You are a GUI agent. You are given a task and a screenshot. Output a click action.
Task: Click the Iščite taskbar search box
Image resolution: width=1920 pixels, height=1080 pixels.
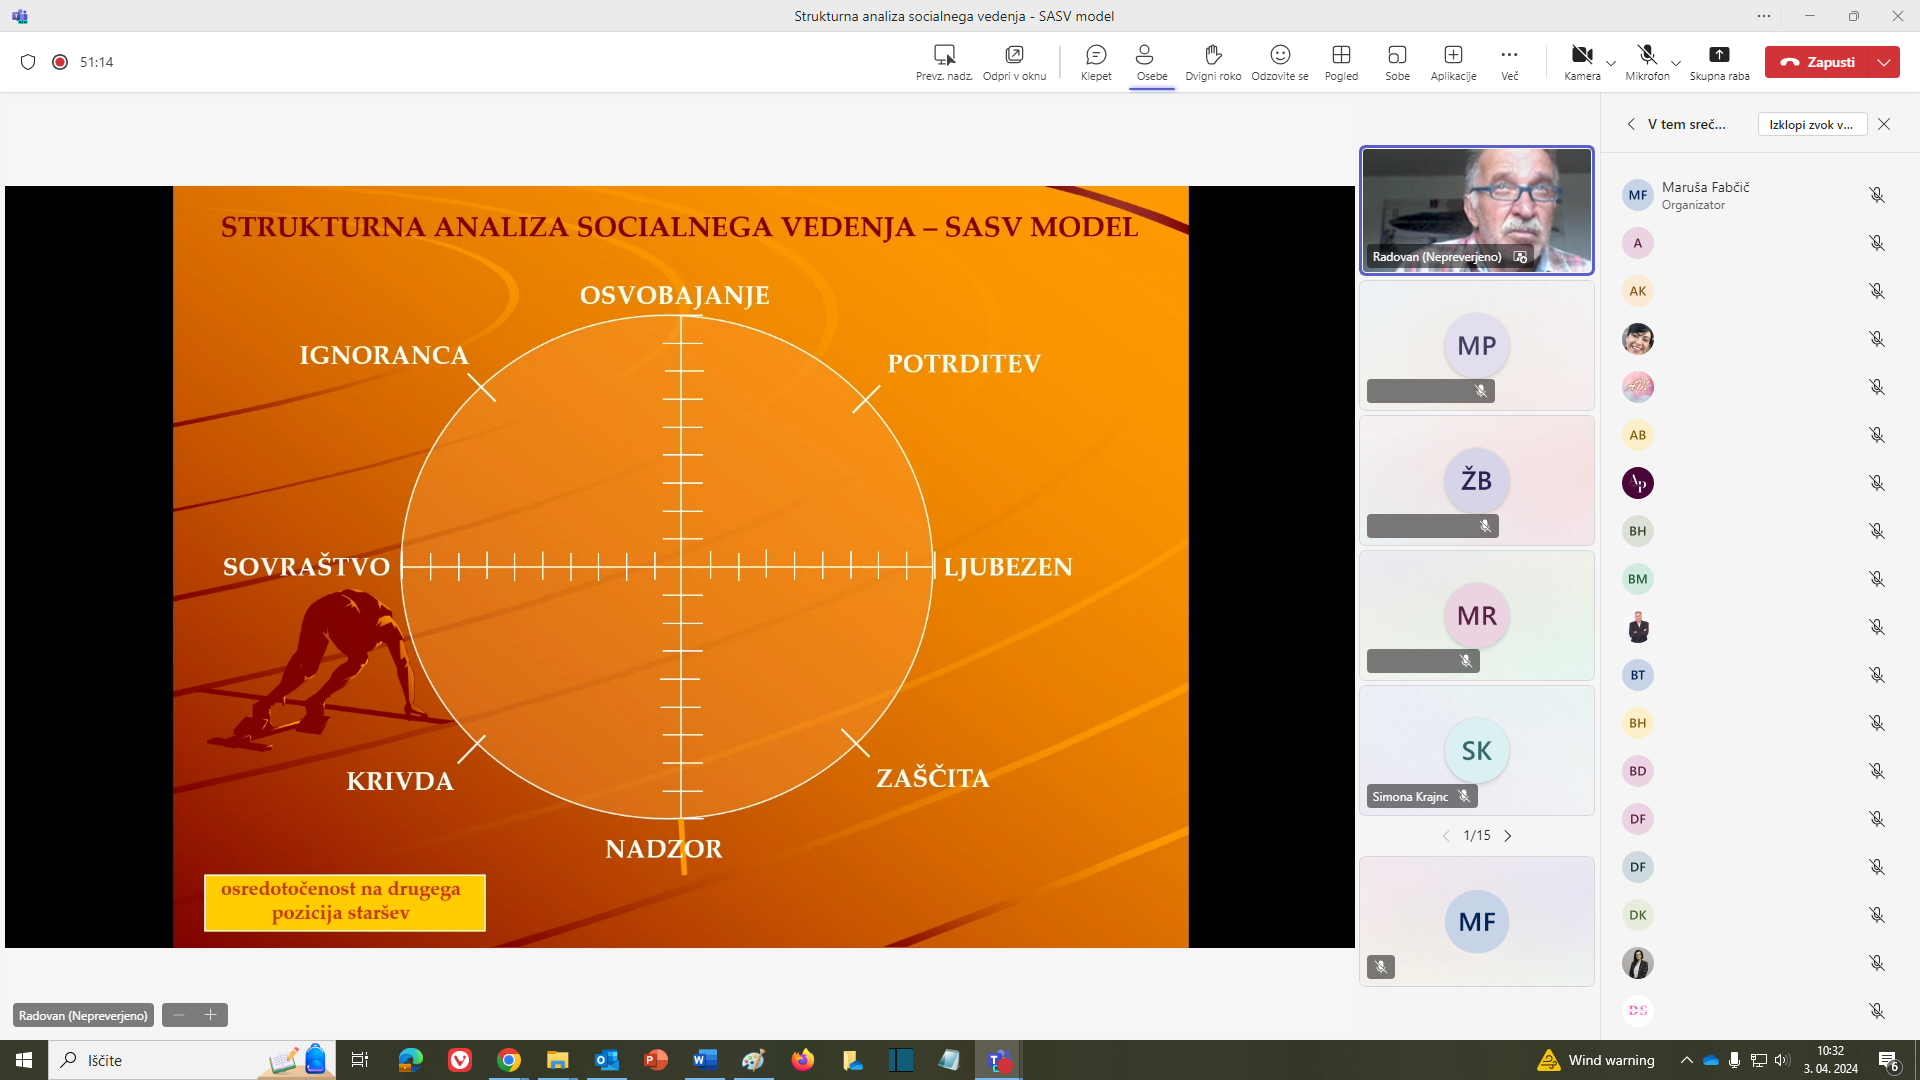(191, 1060)
